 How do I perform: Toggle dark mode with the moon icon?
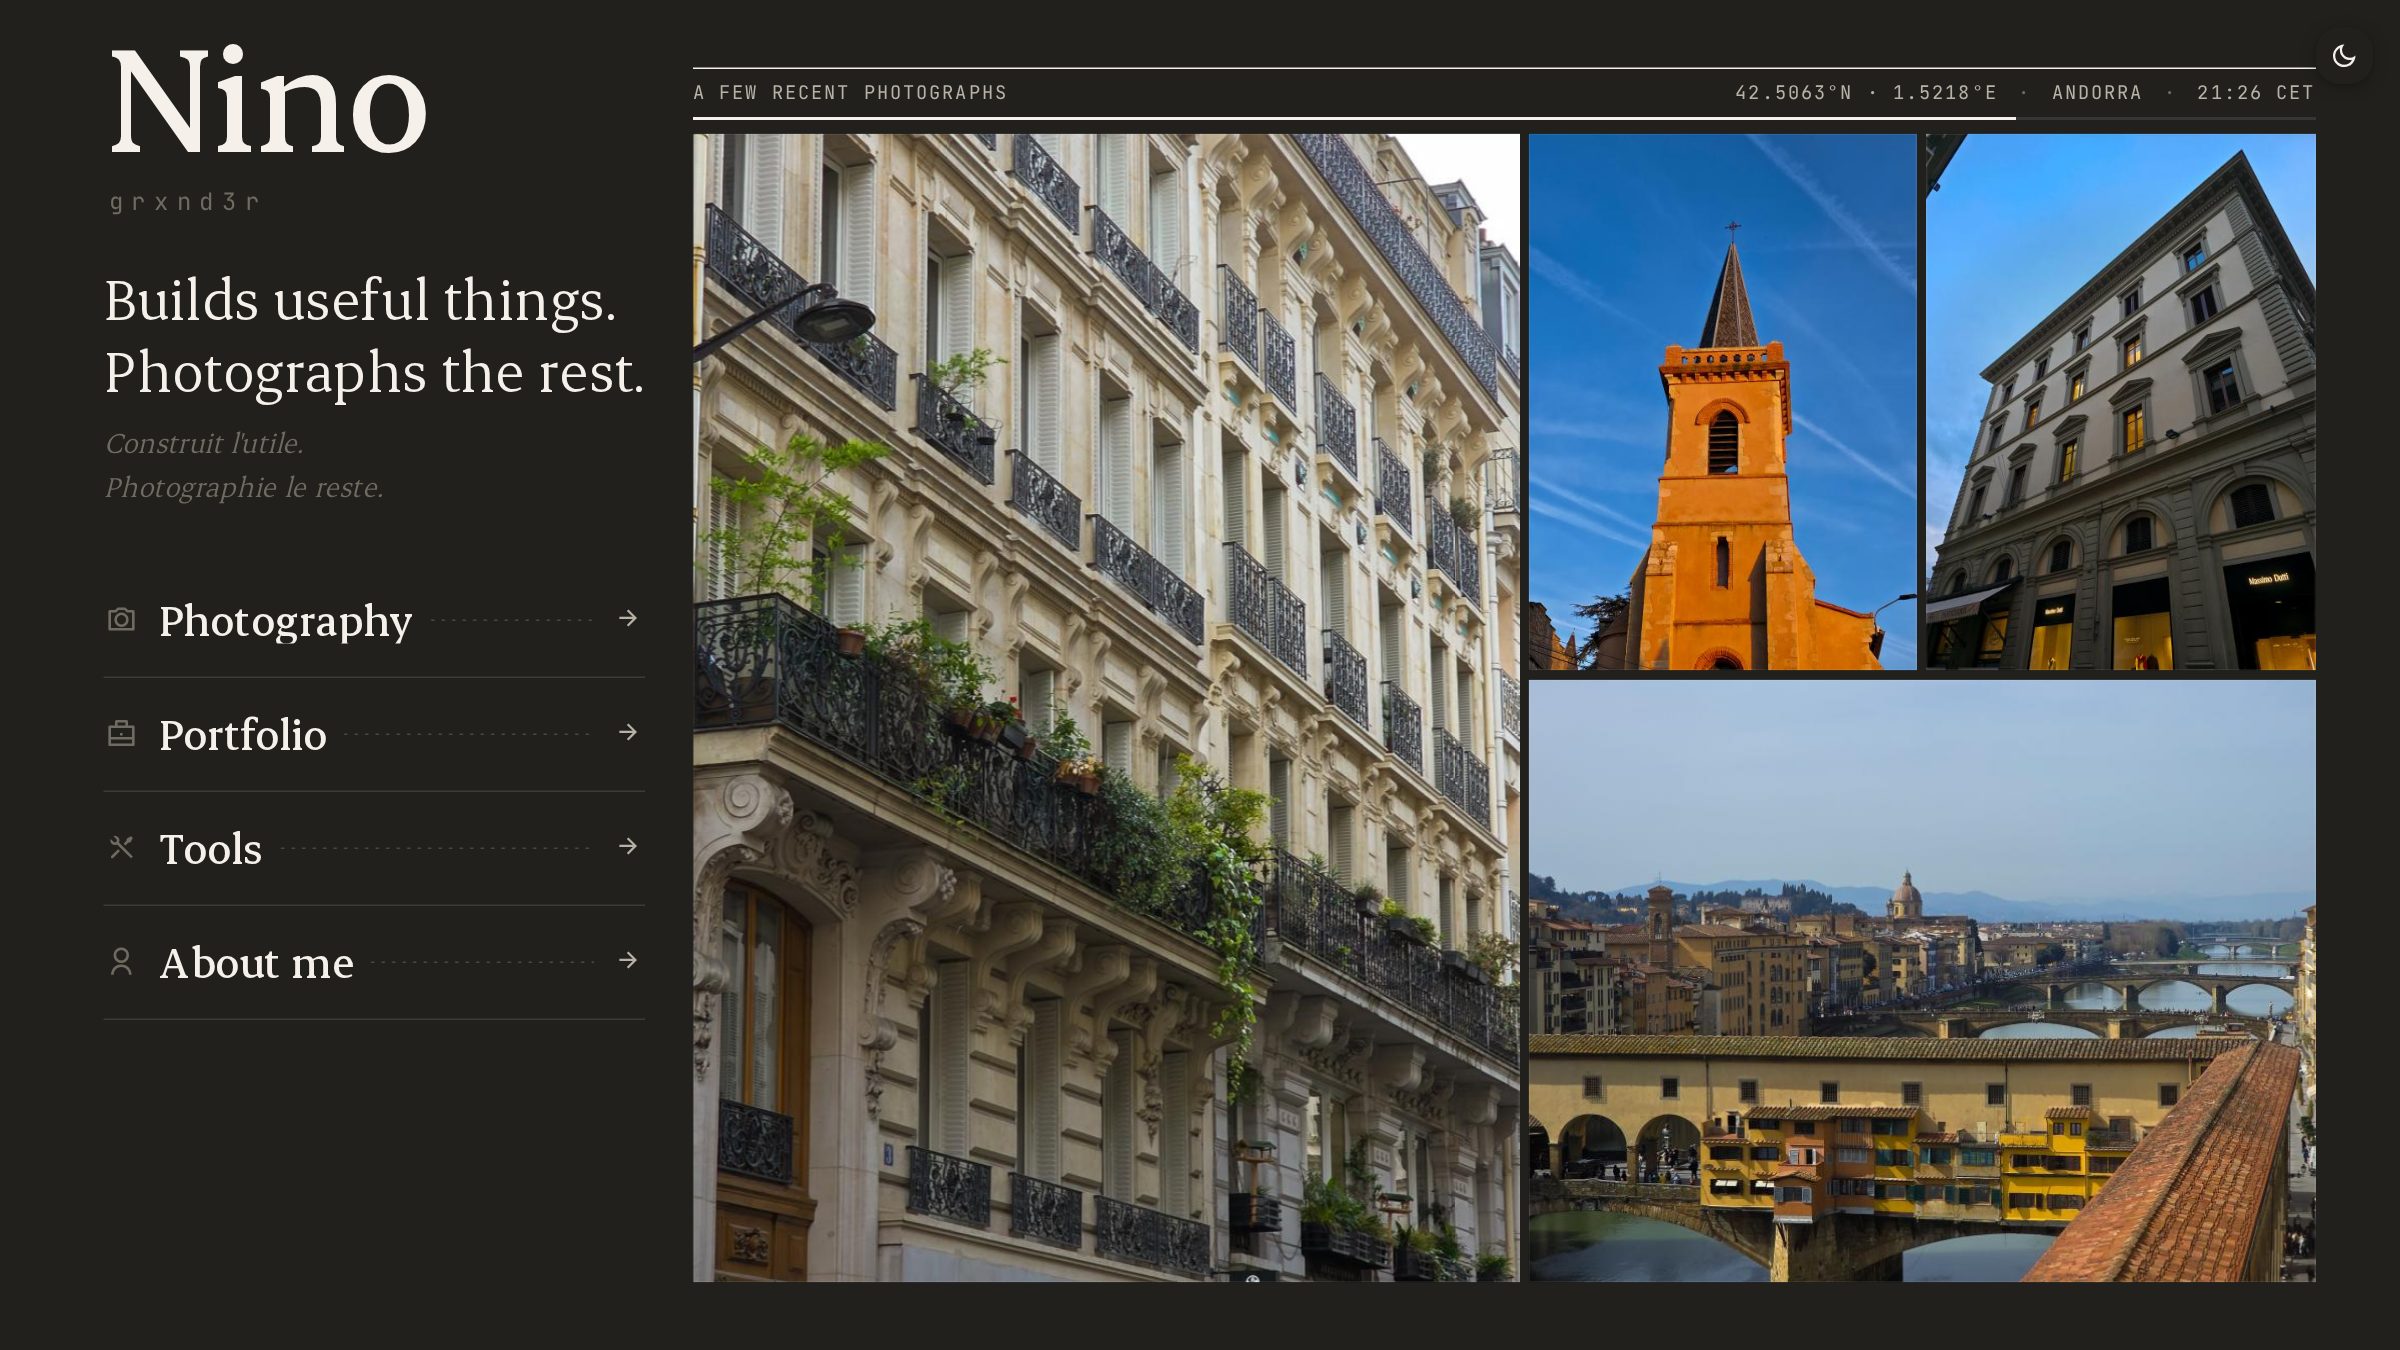(2344, 56)
